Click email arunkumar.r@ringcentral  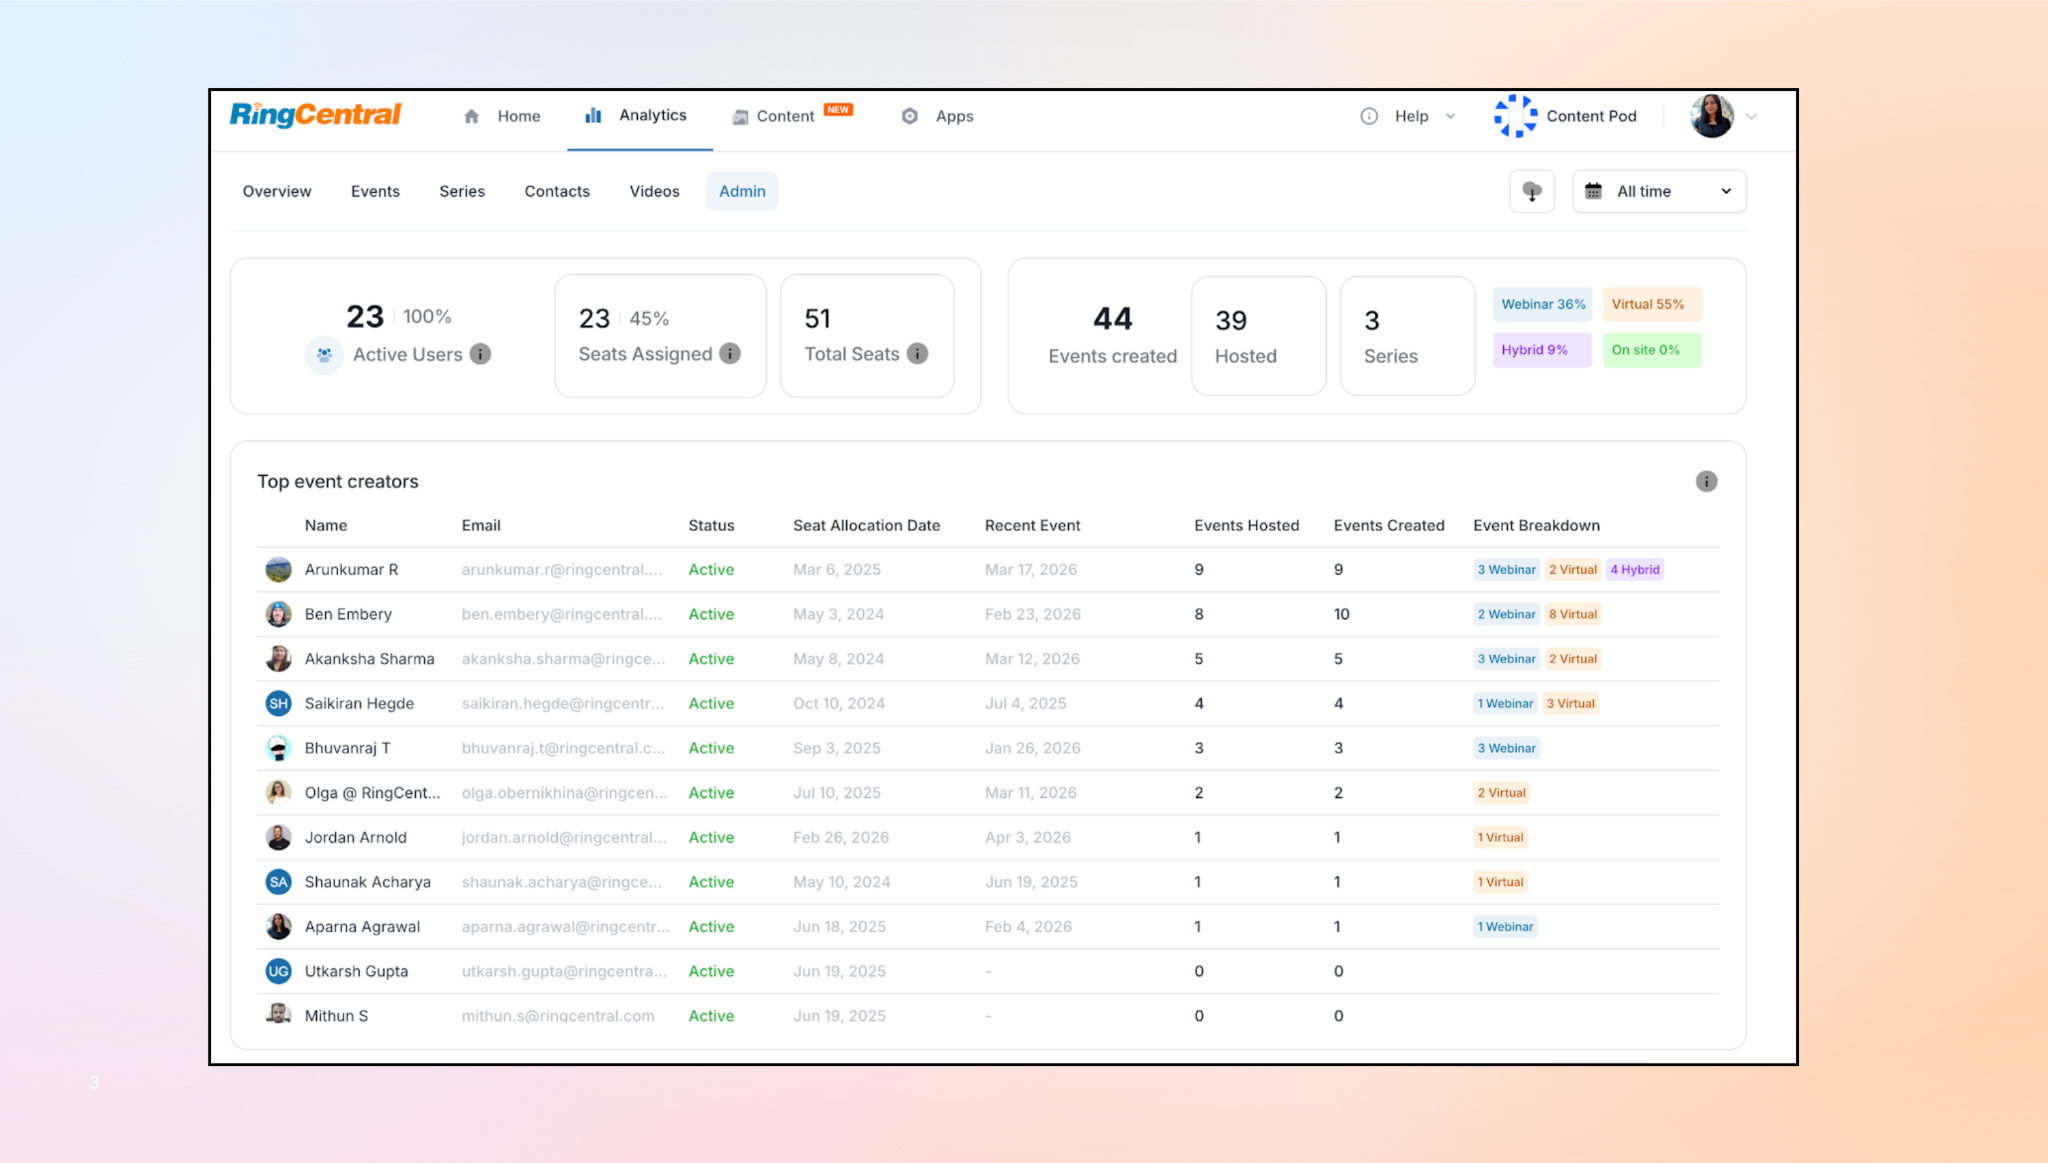pyautogui.click(x=561, y=570)
